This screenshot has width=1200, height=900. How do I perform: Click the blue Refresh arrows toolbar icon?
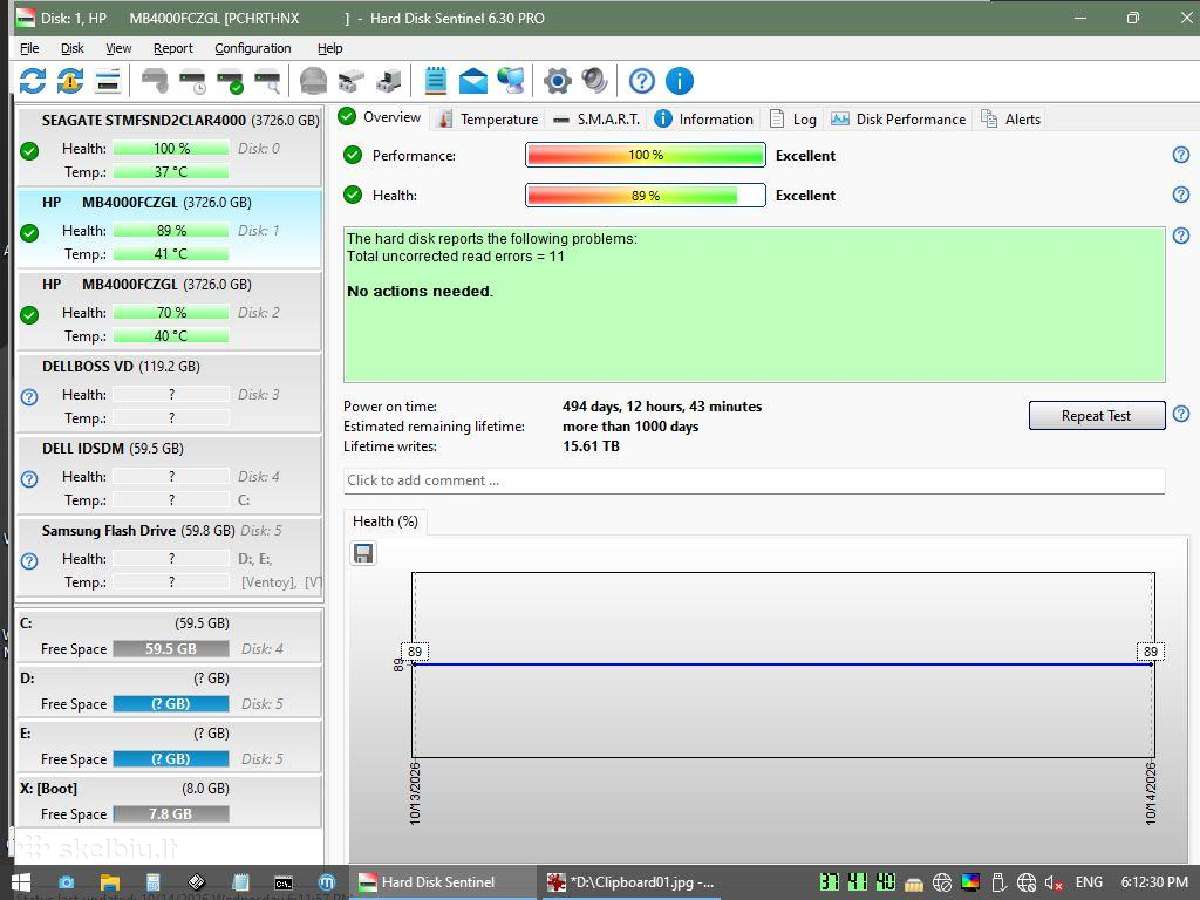[33, 81]
